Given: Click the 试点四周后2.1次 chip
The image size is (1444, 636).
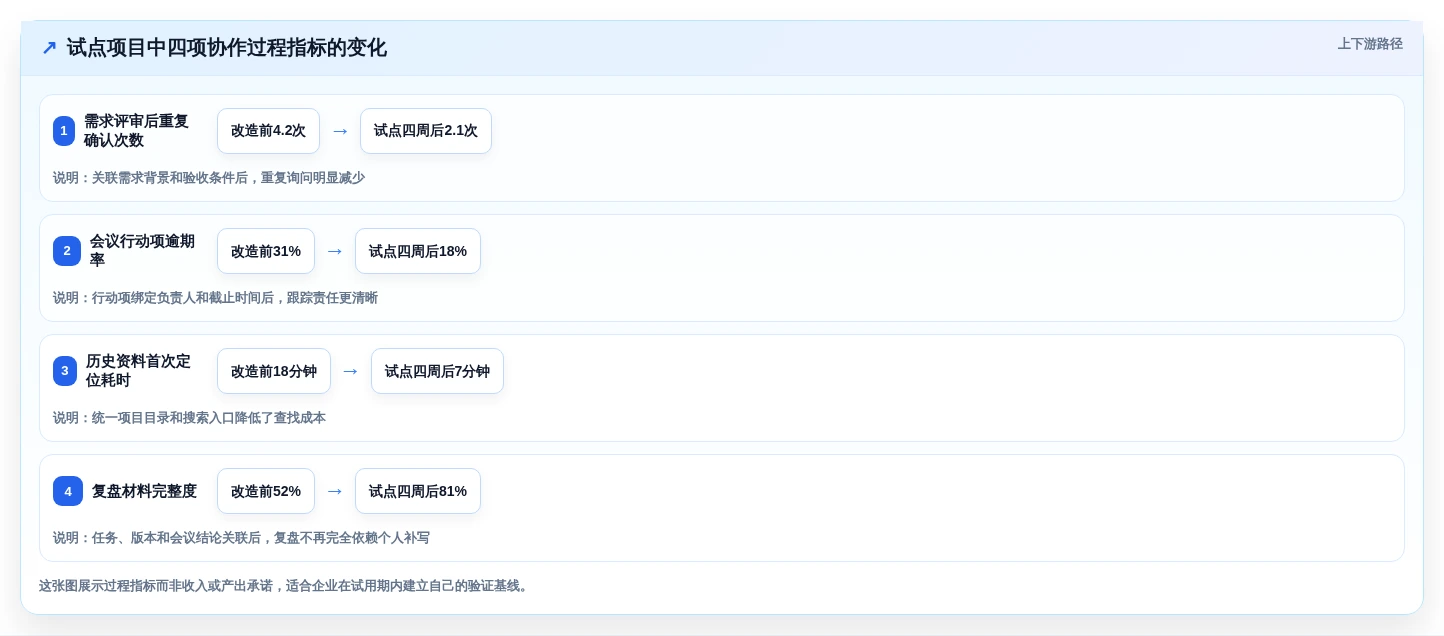Looking at the screenshot, I should click(x=426, y=131).
